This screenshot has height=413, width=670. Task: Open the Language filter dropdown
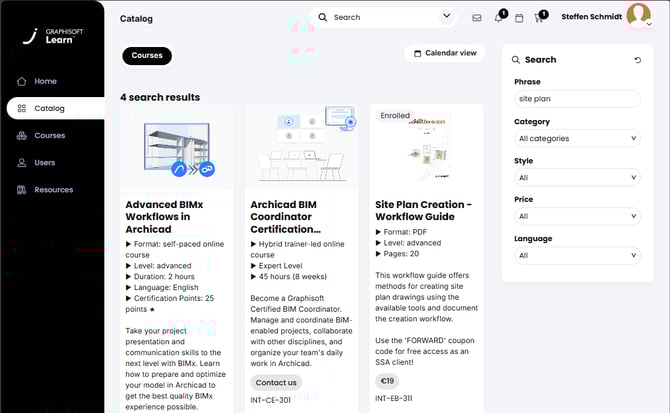577,255
